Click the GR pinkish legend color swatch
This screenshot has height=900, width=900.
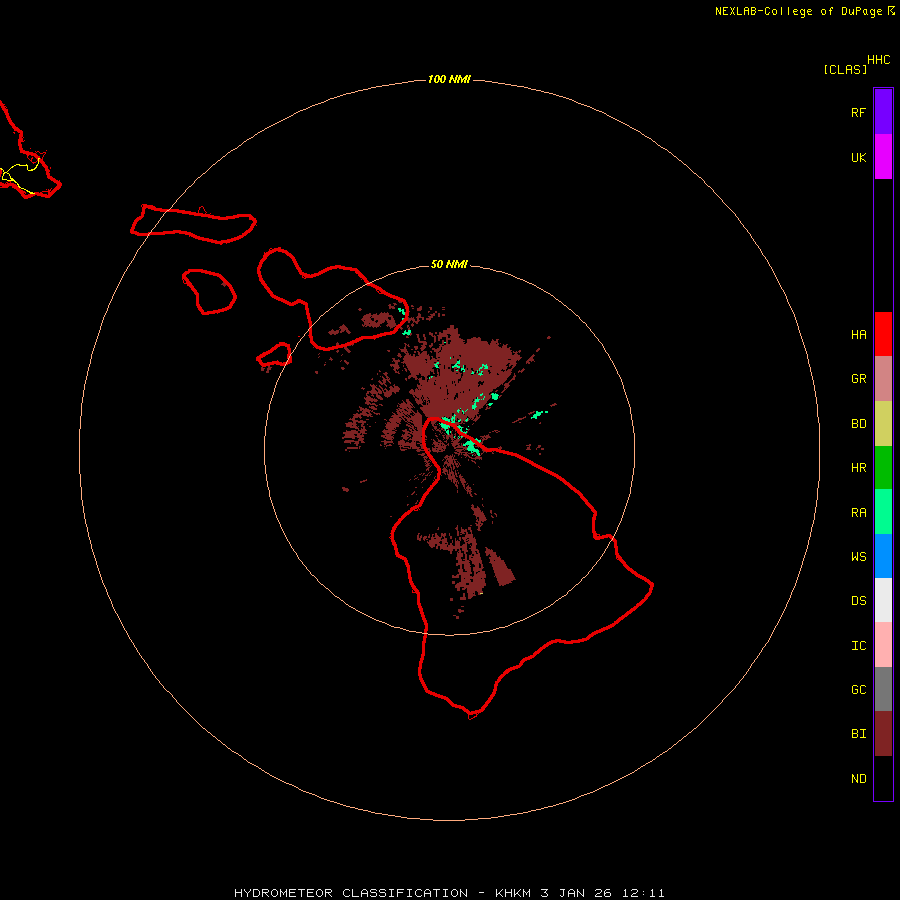(x=883, y=379)
